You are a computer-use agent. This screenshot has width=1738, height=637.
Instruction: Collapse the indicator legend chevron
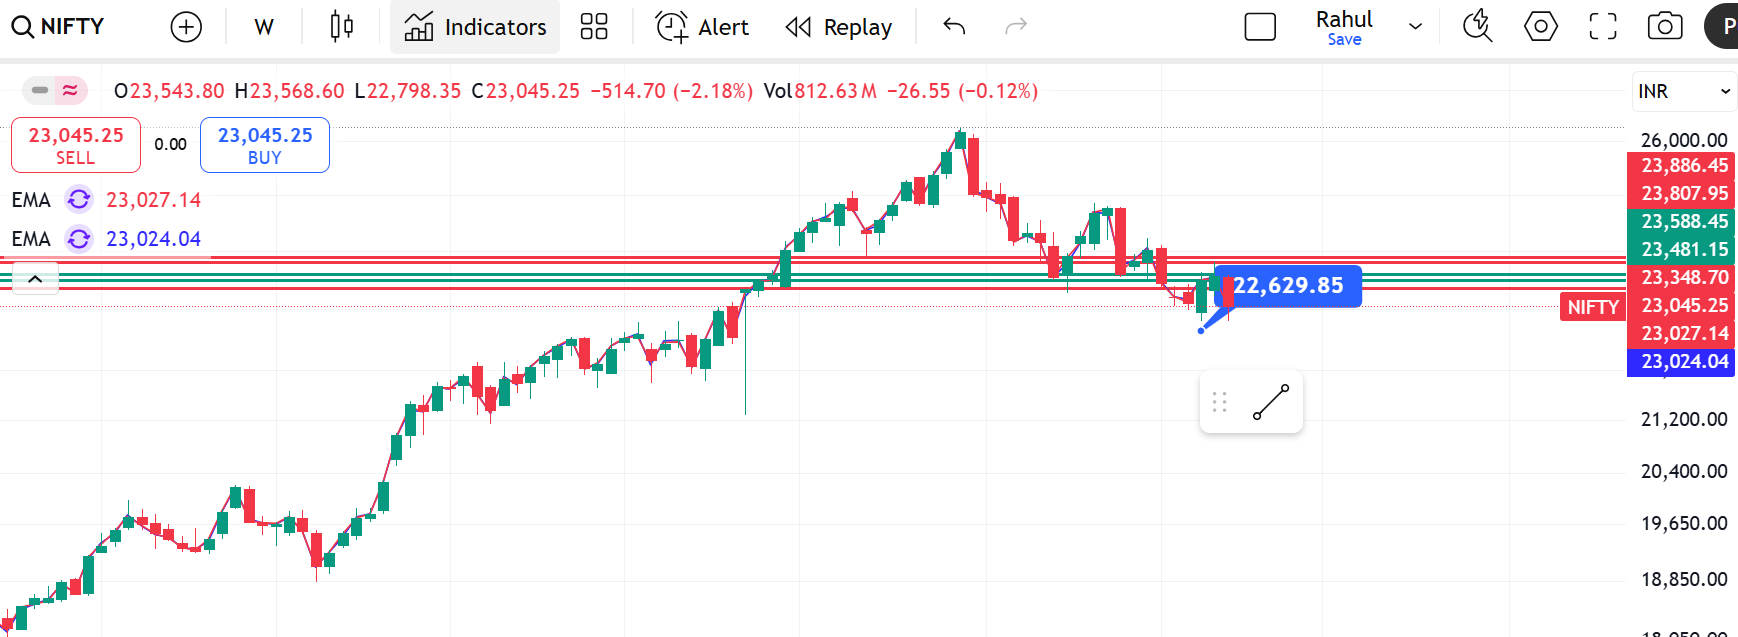(35, 279)
